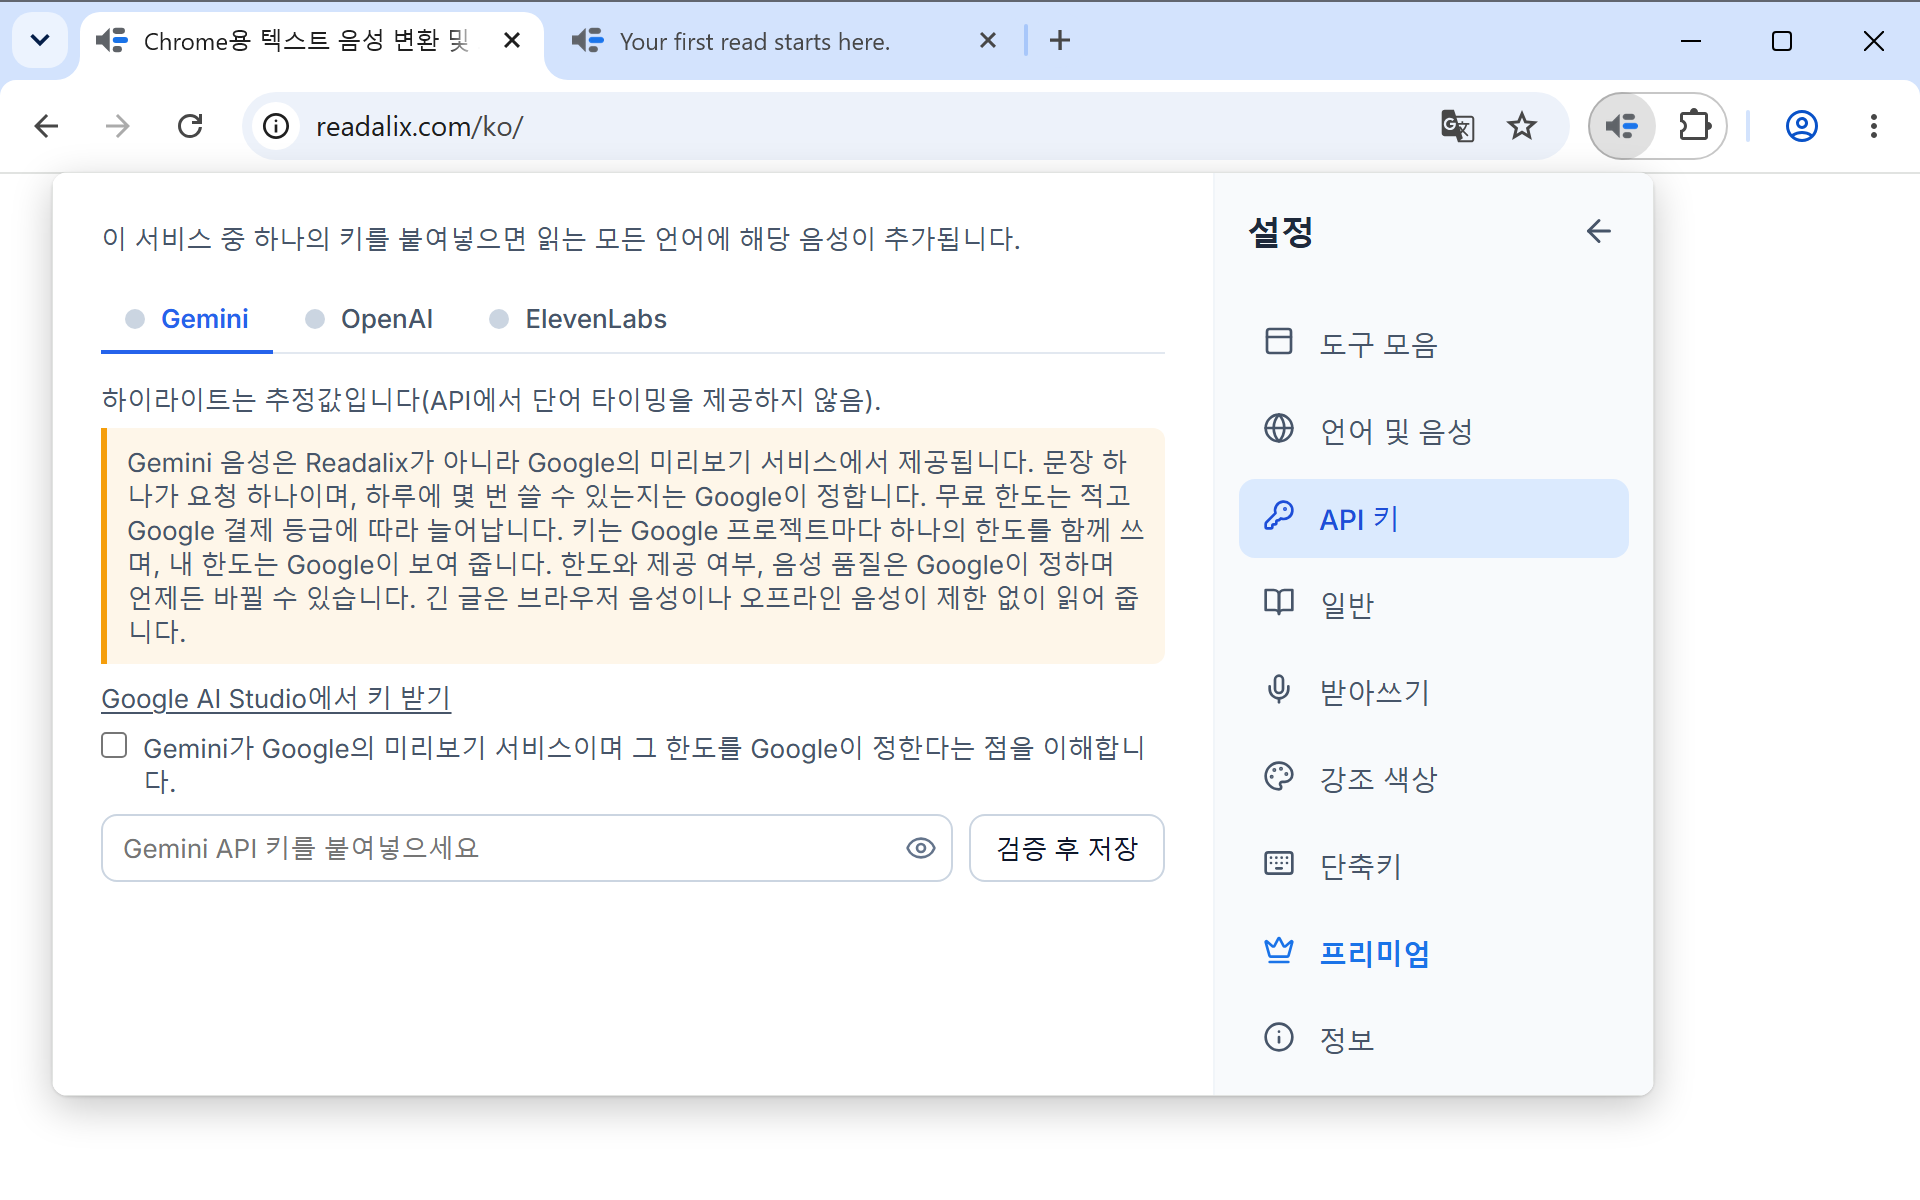
Task: Open the 받아쓰기 settings section
Action: click(x=1433, y=691)
